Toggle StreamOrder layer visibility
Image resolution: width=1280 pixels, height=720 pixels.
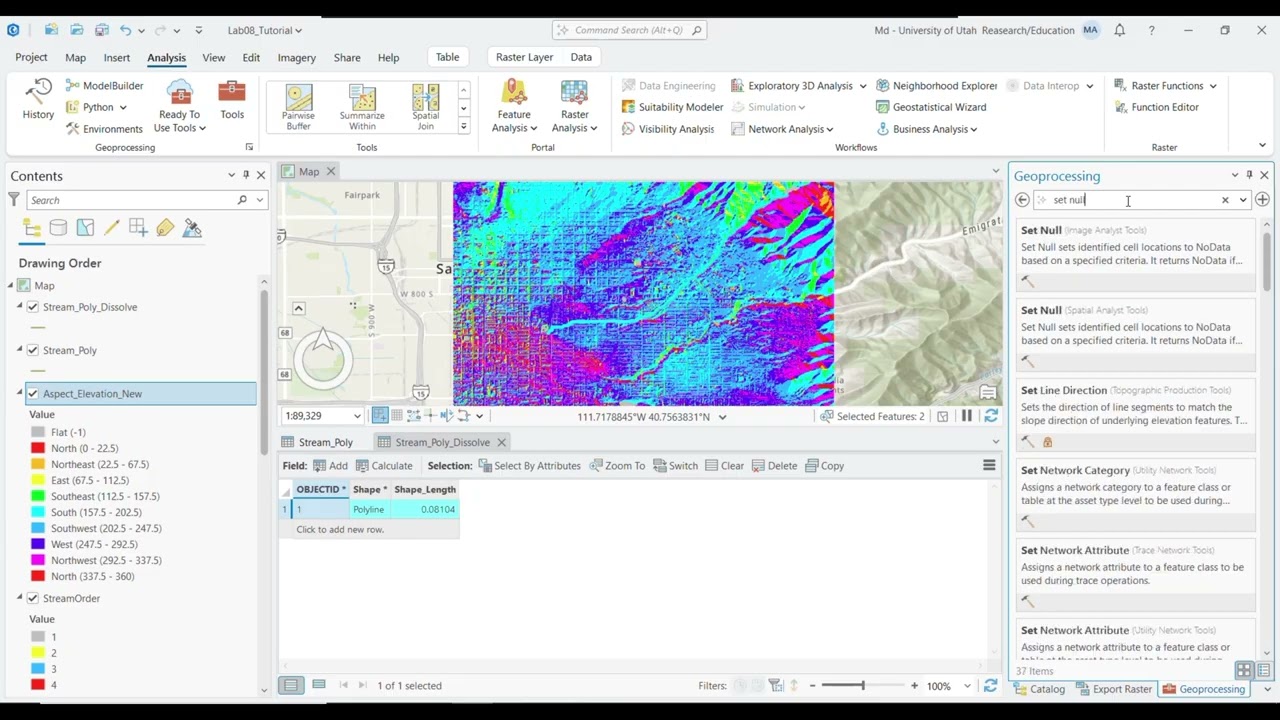33,598
